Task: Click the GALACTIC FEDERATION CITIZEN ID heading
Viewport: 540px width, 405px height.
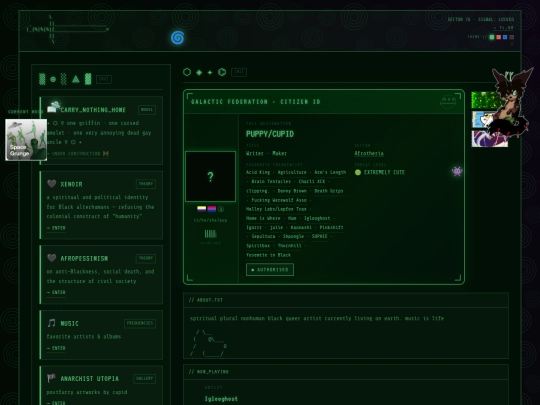Action: click(256, 102)
